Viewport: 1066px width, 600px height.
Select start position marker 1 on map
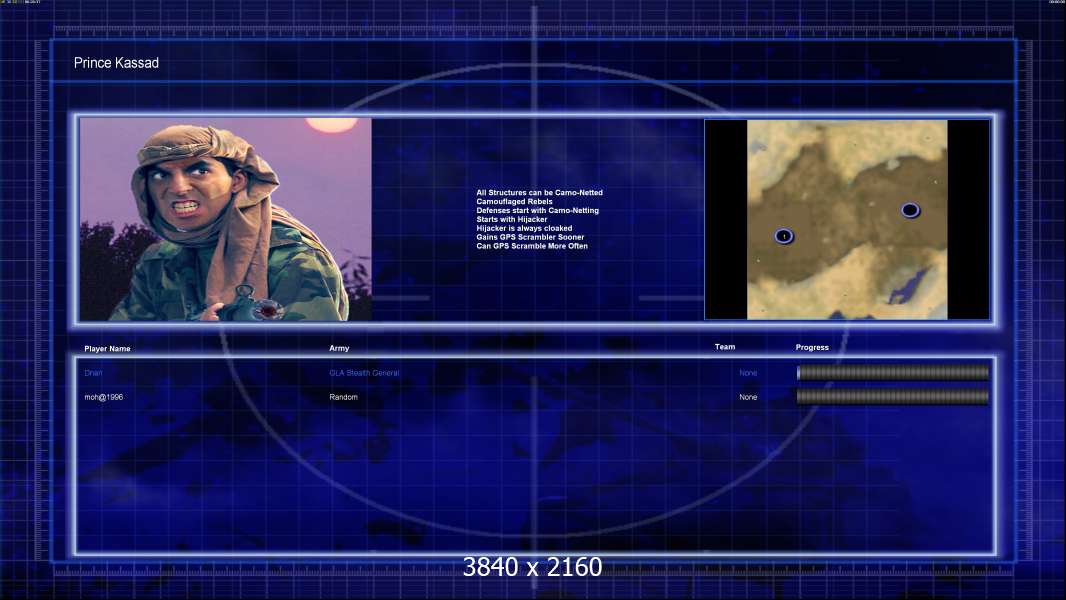pos(784,236)
